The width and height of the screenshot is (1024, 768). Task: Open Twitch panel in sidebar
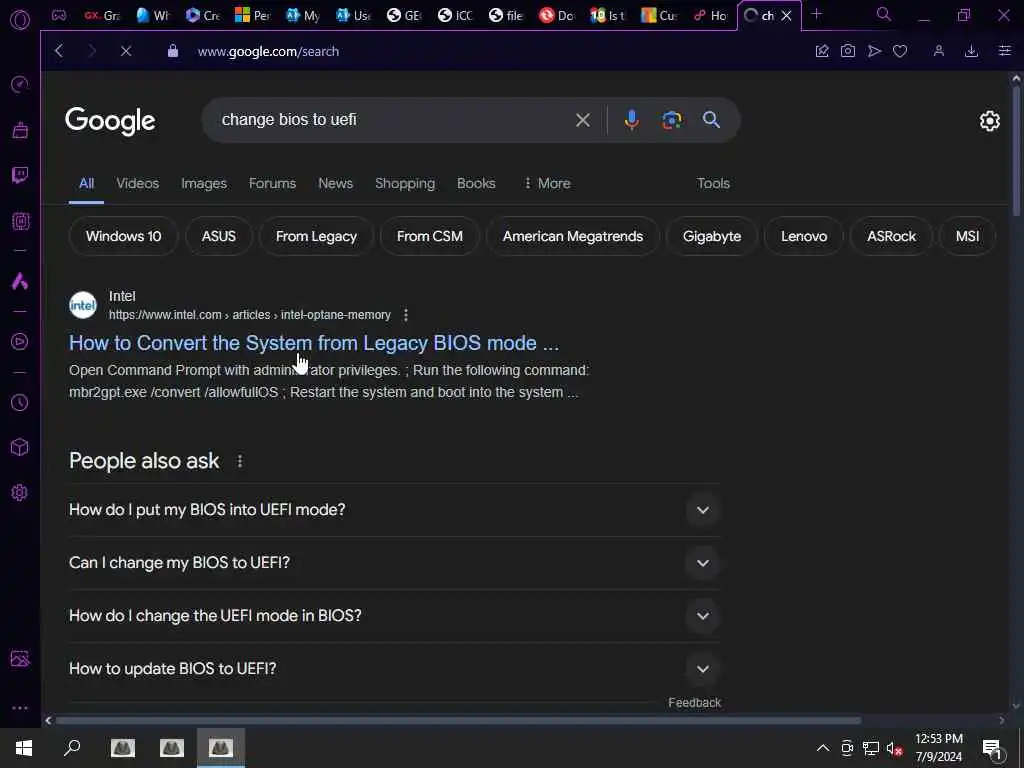tap(20, 175)
